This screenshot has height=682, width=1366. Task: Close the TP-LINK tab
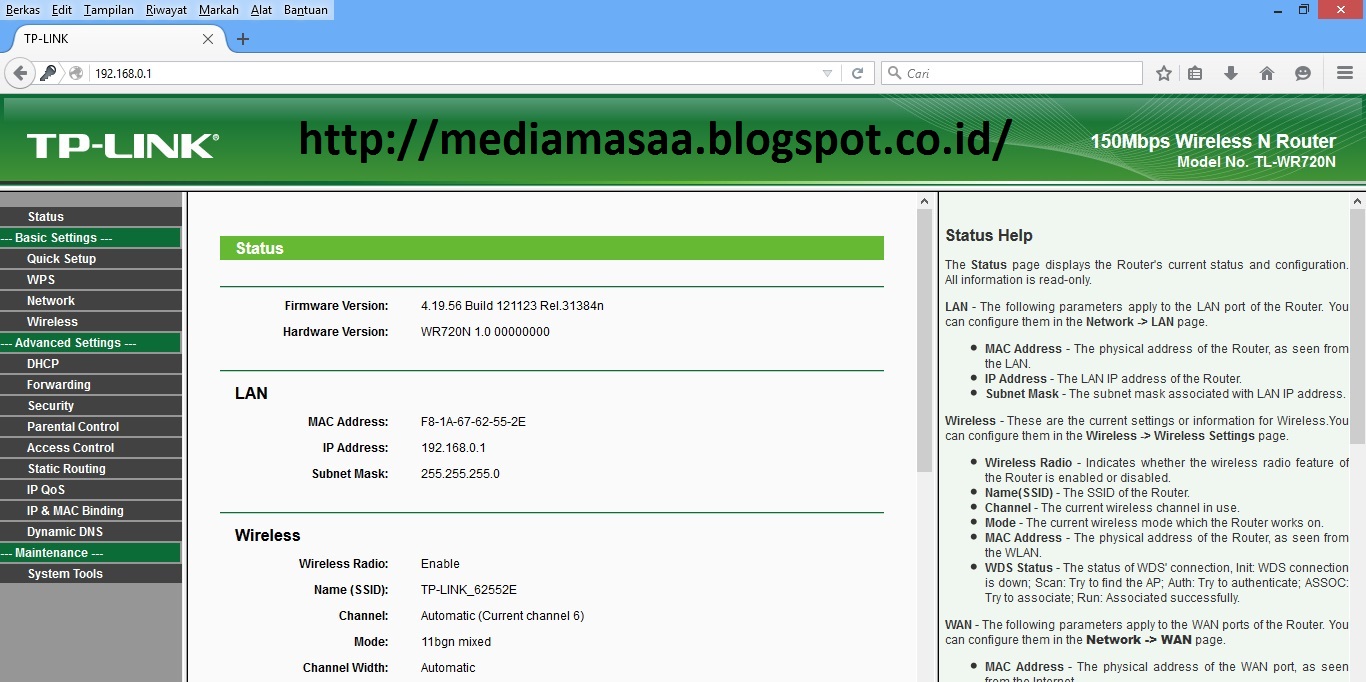click(208, 39)
